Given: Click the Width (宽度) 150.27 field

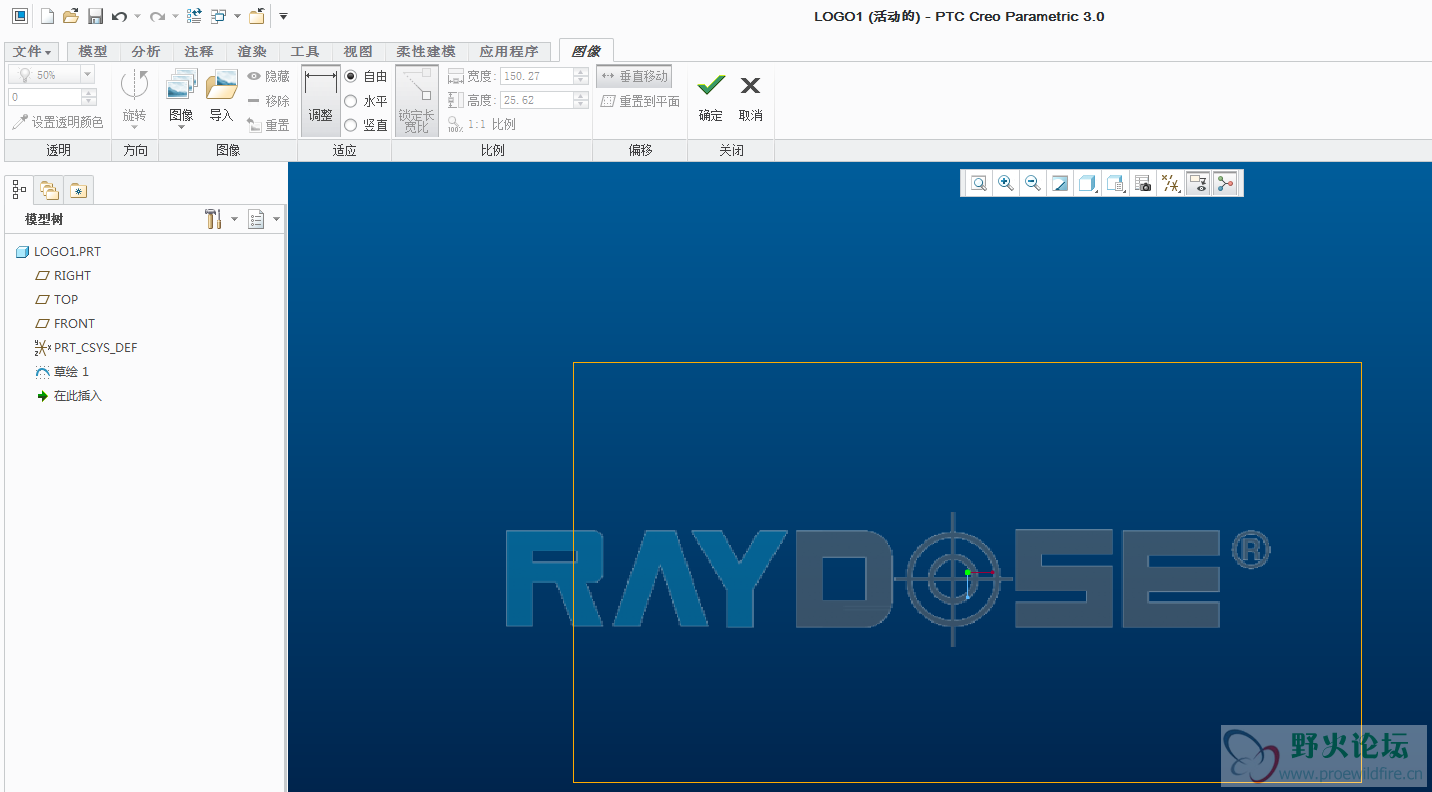Looking at the screenshot, I should pos(544,76).
